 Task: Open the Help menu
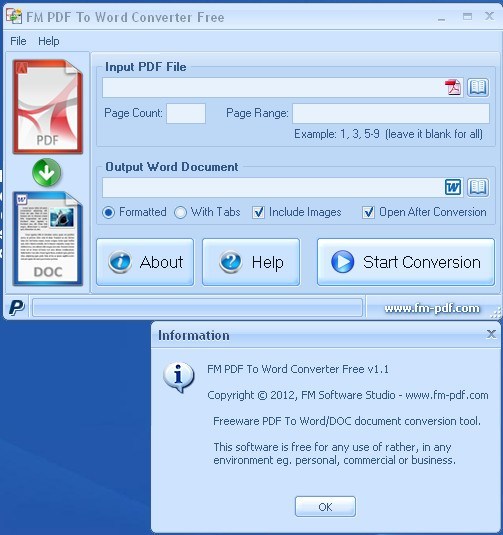click(x=48, y=41)
